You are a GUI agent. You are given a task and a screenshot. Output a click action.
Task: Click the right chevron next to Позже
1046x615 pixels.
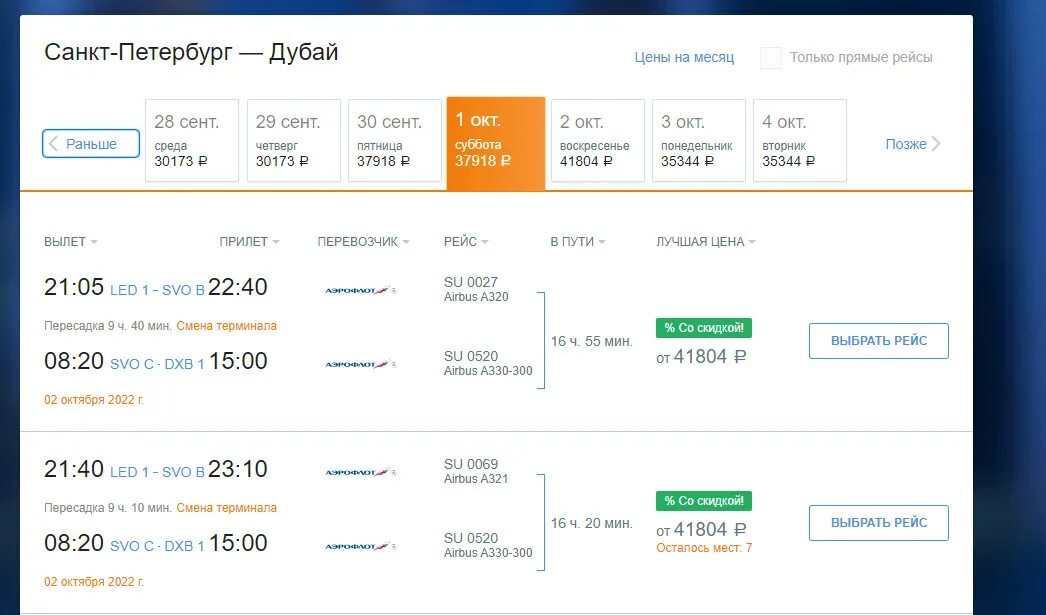coord(936,143)
